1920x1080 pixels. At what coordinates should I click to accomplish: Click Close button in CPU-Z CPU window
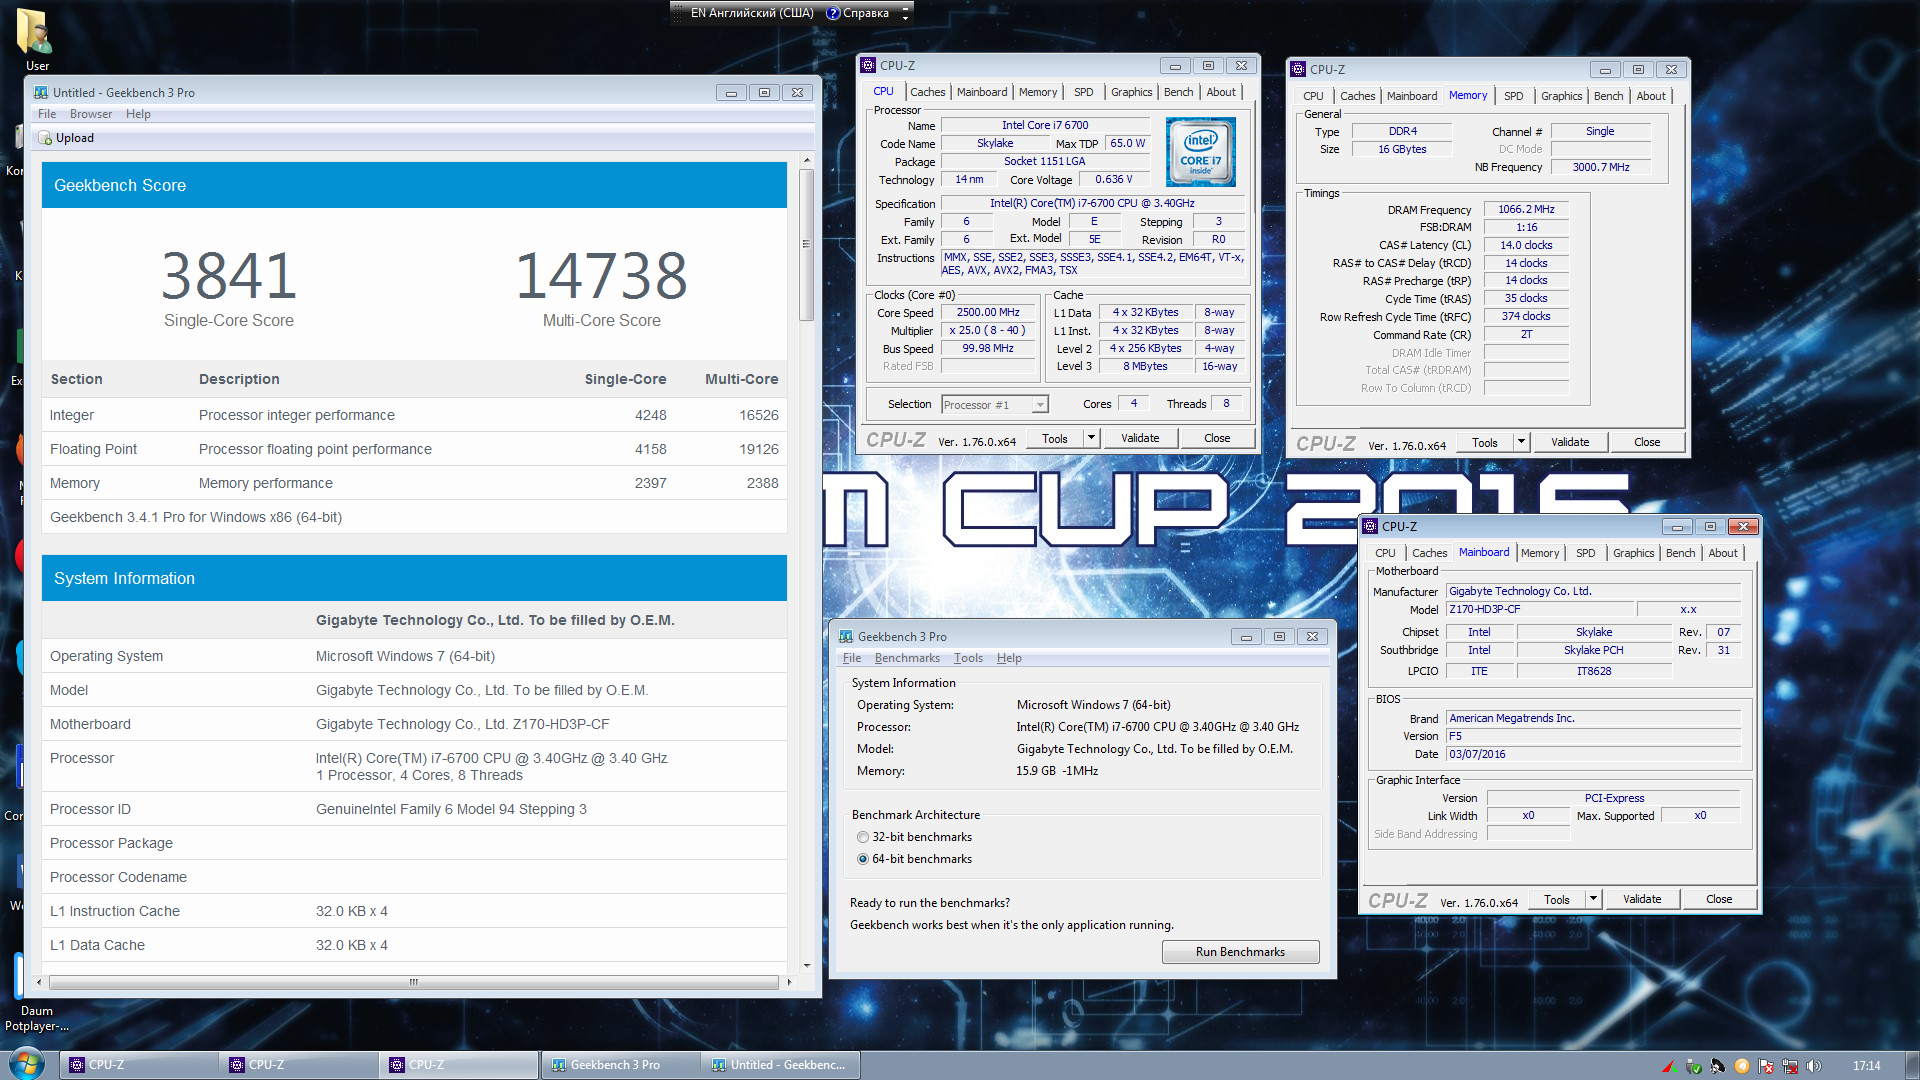pyautogui.click(x=1217, y=438)
